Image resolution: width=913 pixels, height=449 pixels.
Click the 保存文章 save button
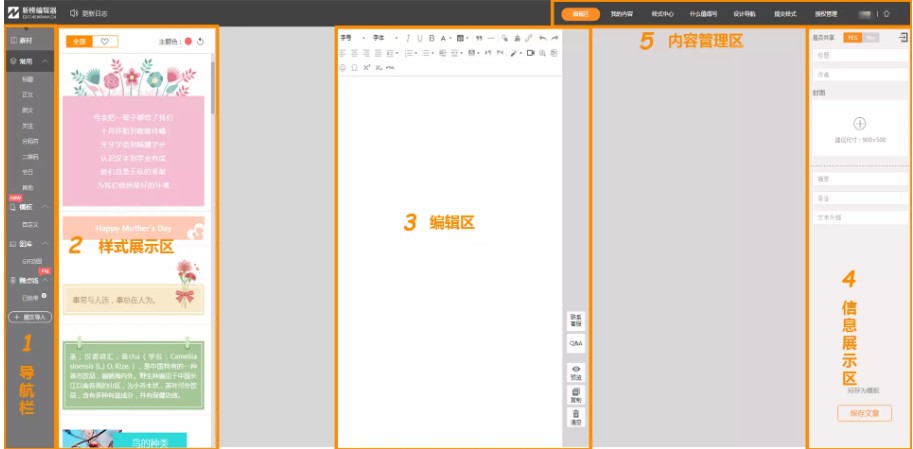(x=864, y=413)
